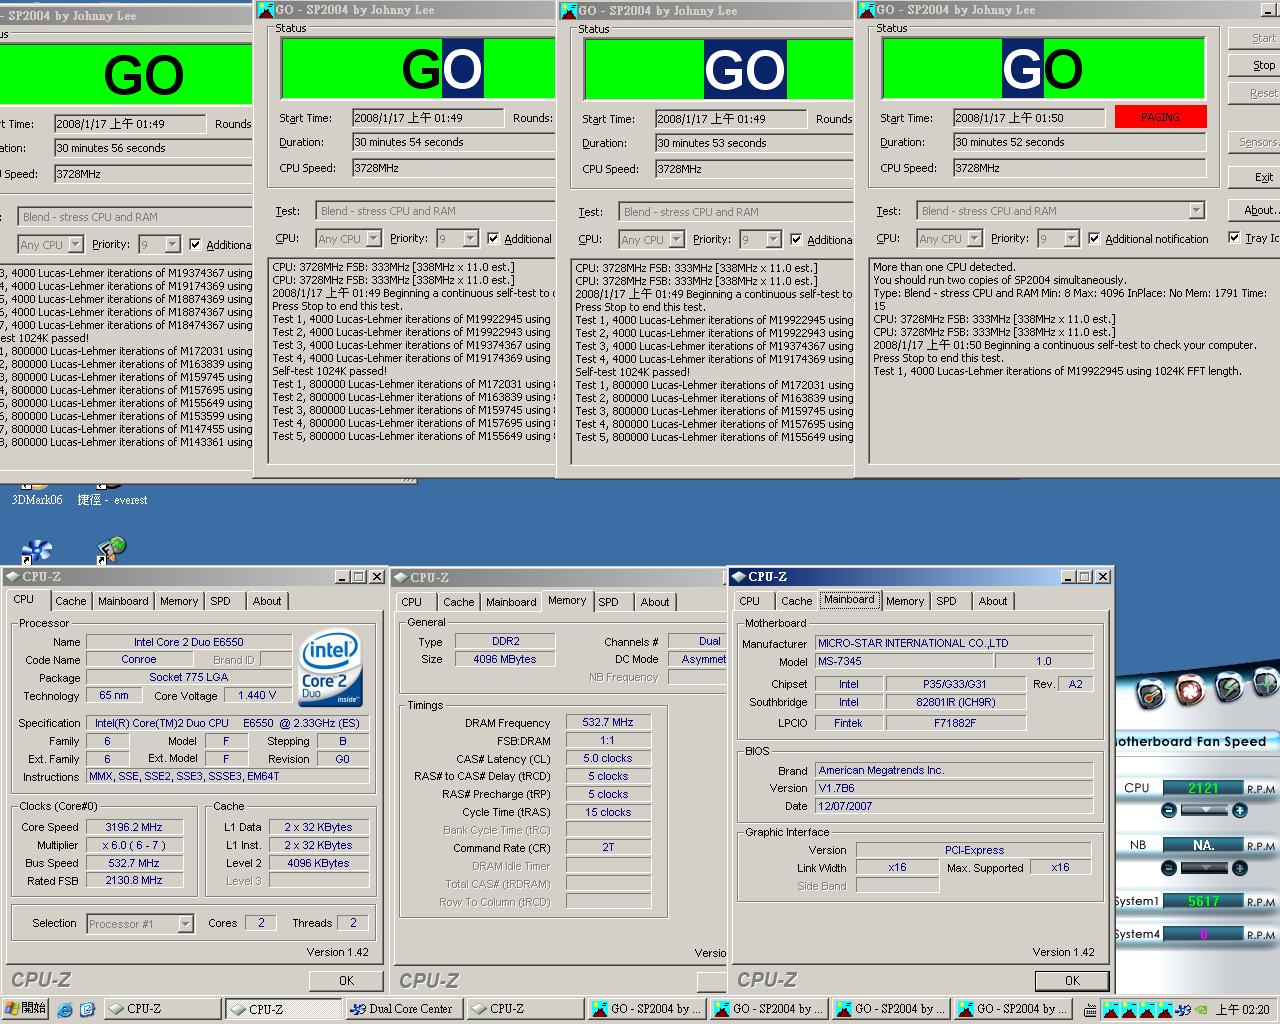Viewport: 1280px width, 1024px height.
Task: Open Any CPU dropdown in third SP2004 window
Action: (x=676, y=240)
